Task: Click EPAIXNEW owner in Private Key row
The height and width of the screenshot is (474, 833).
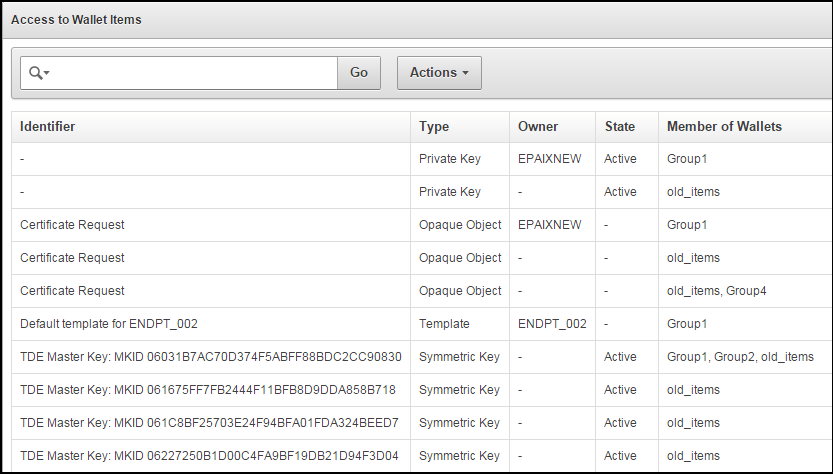Action: [549, 159]
